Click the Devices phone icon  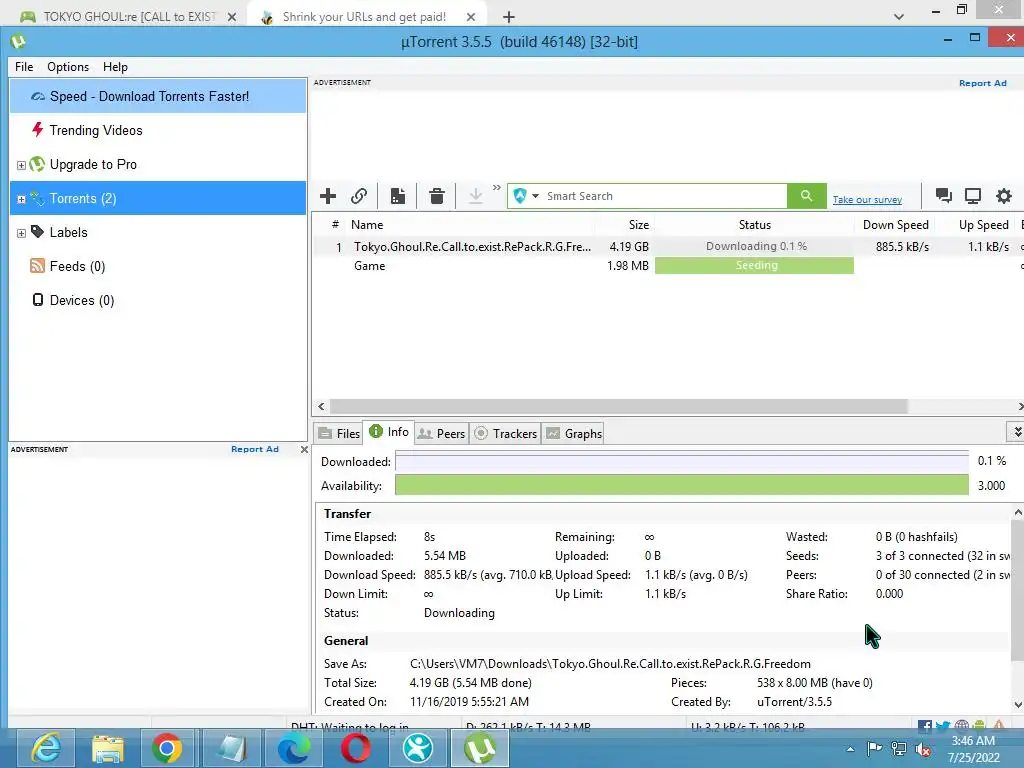(x=38, y=300)
